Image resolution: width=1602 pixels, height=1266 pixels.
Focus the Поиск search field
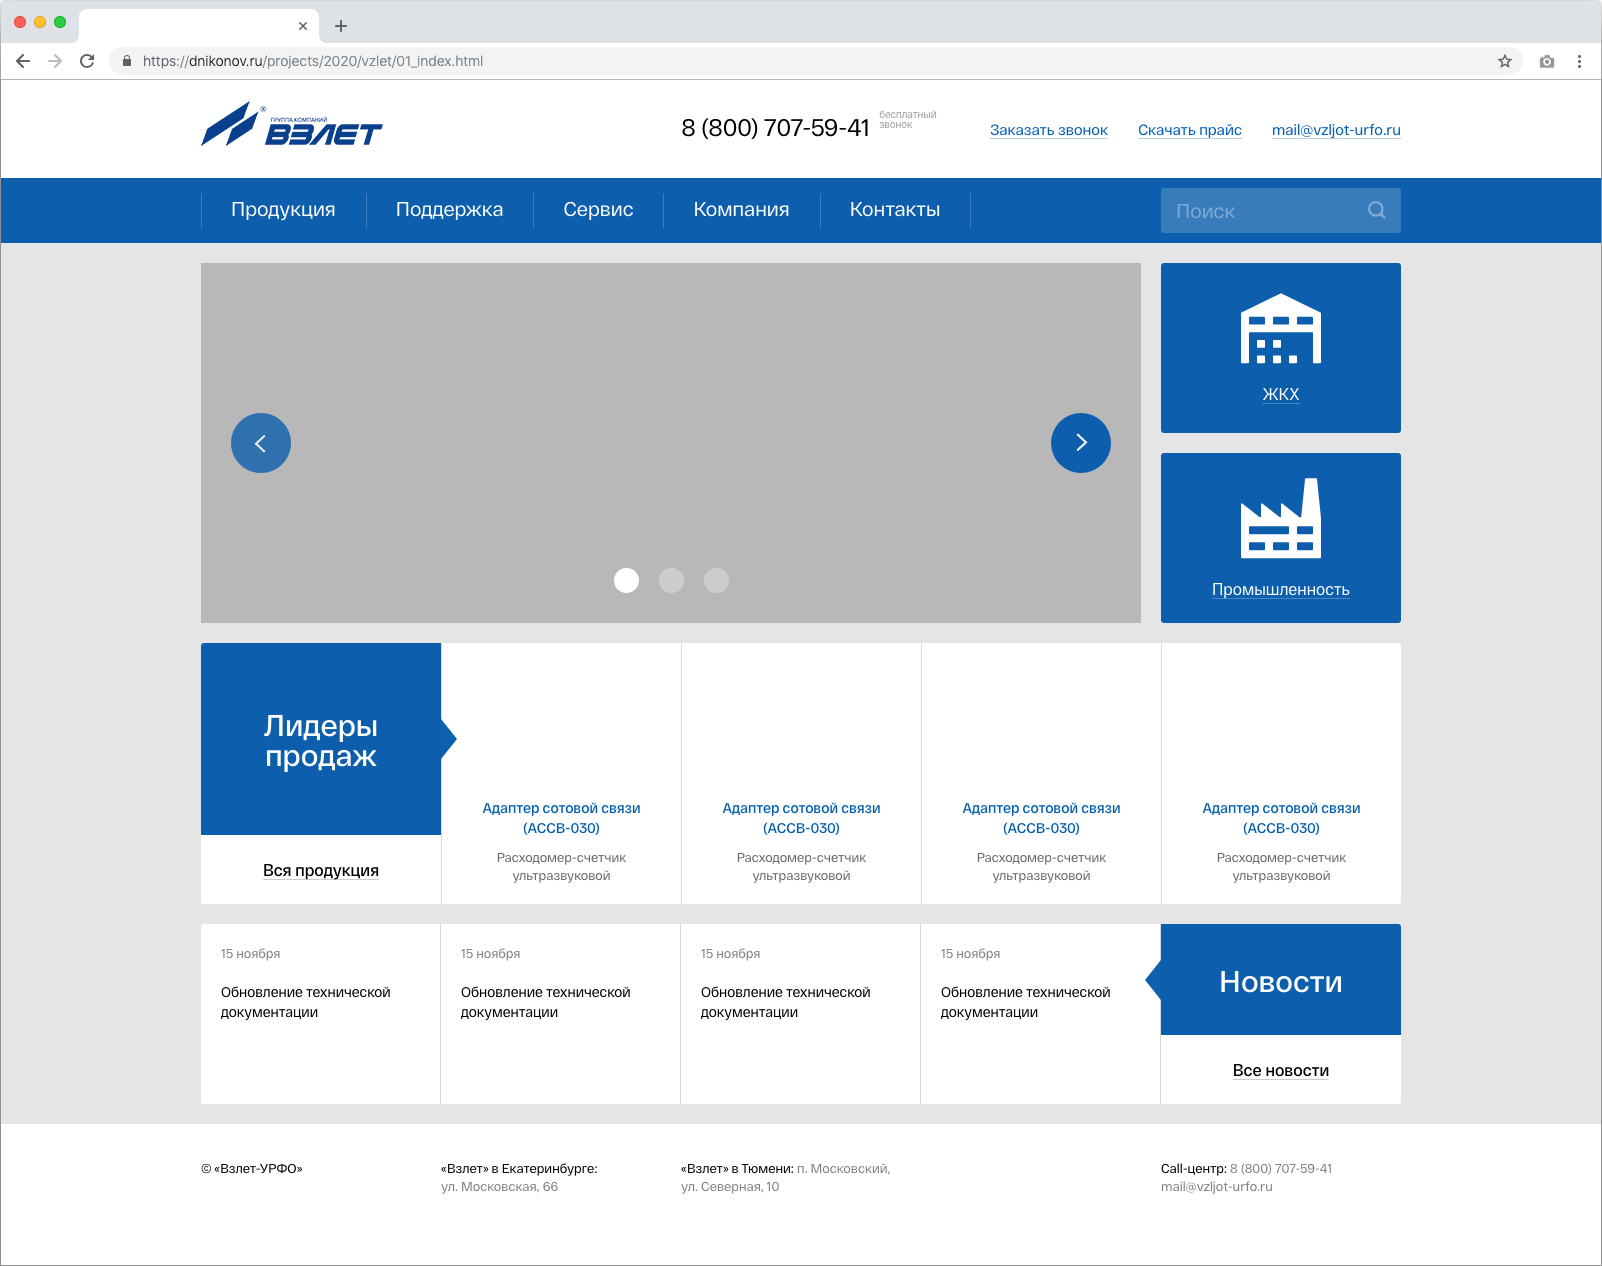click(x=1262, y=211)
